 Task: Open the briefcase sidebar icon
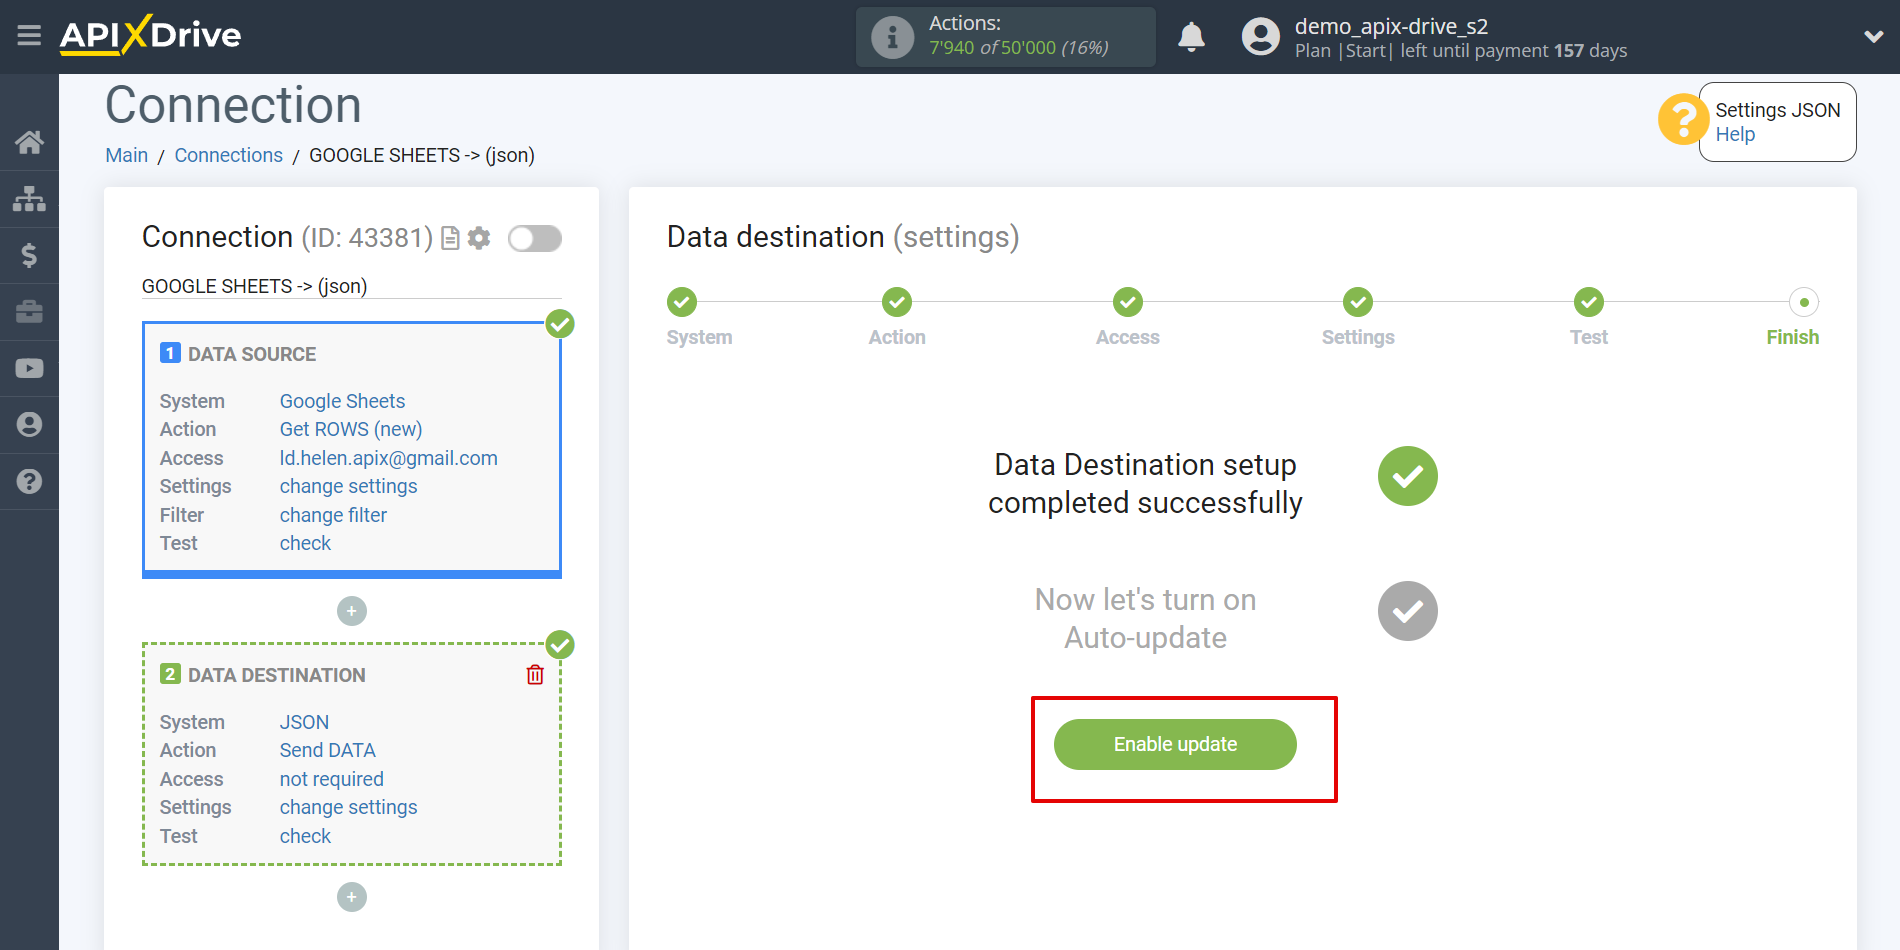pos(29,312)
